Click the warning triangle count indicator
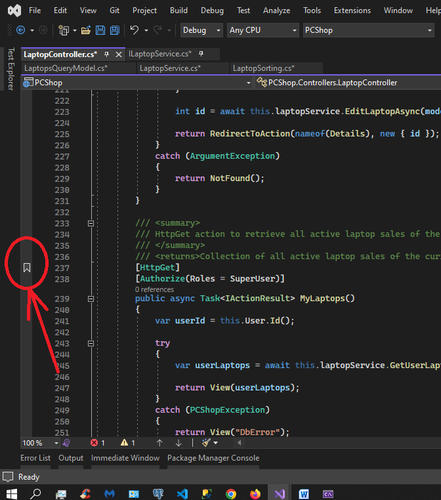Viewport: 441px width, 500px height. coord(128,443)
